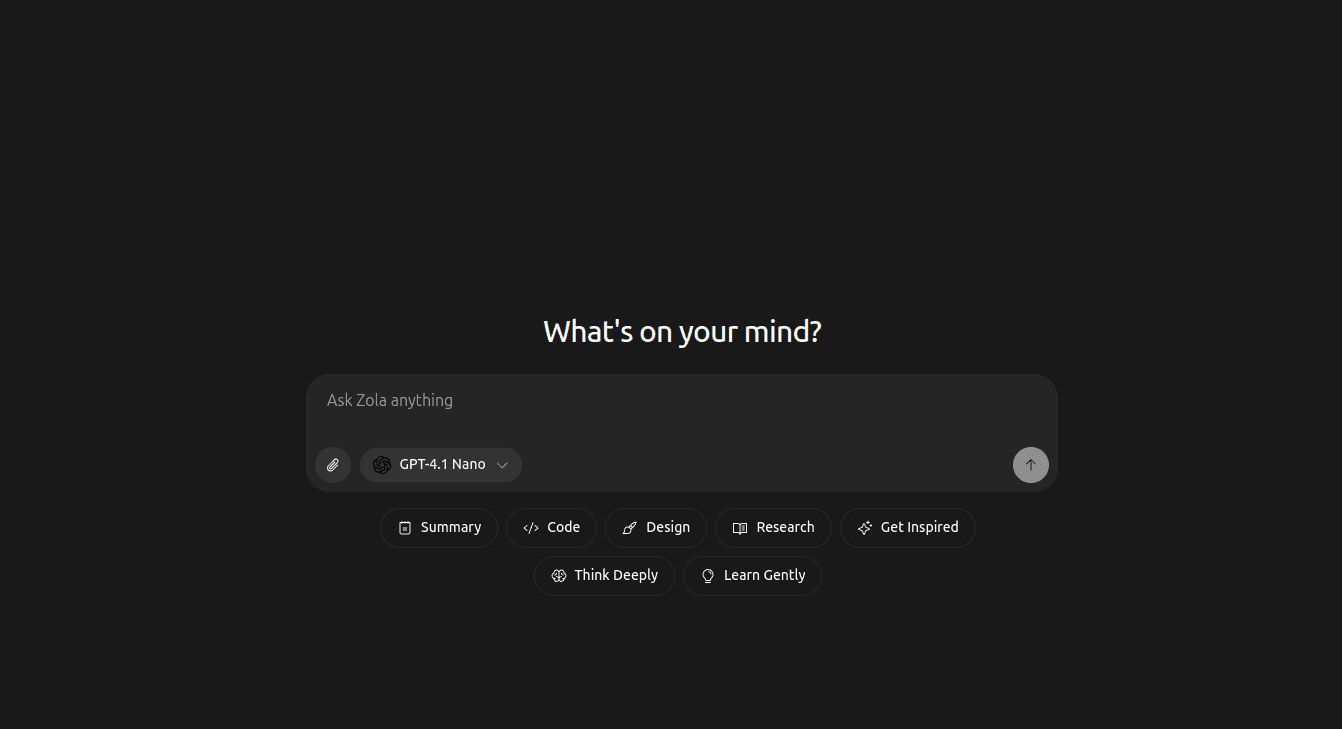Open the GPT-4.1 Nano model dropdown
This screenshot has height=729, width=1342.
(441, 465)
